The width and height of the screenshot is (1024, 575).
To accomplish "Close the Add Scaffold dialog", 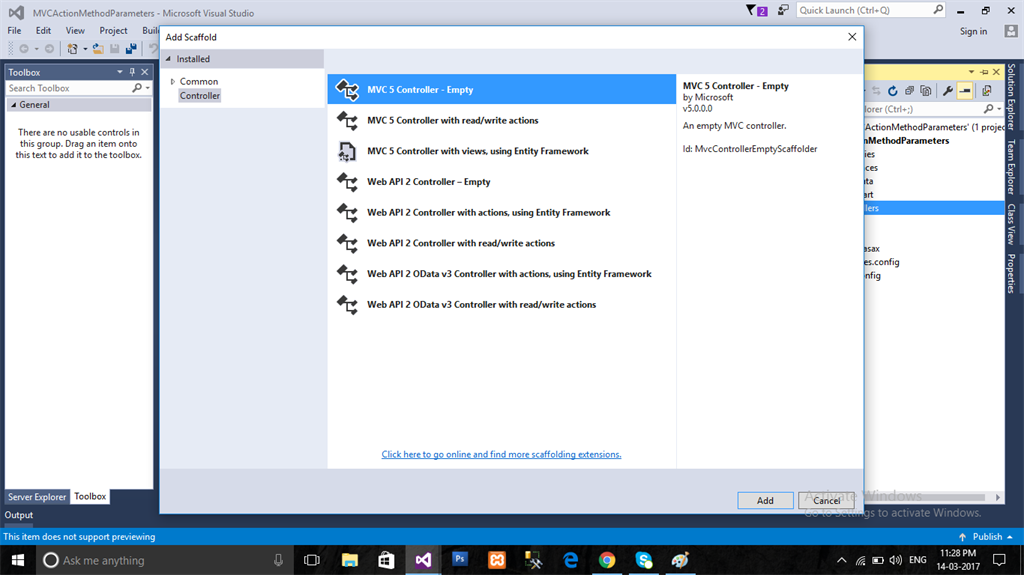I will (852, 37).
